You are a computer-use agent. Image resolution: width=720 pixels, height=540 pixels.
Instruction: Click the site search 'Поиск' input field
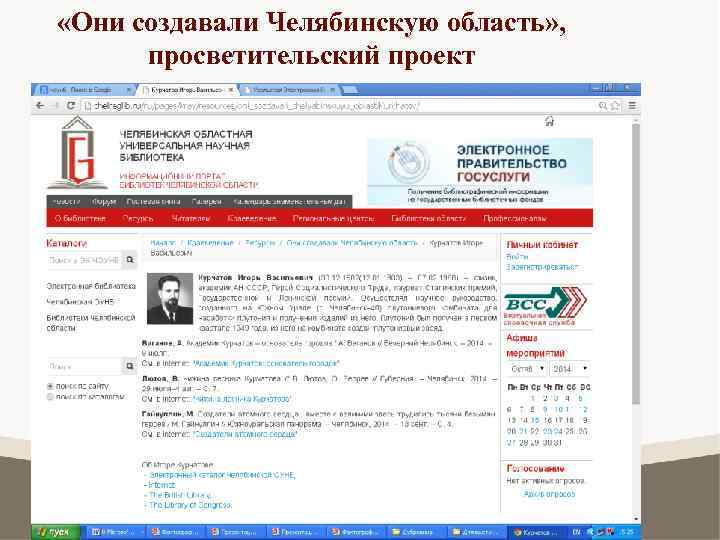(x=84, y=366)
